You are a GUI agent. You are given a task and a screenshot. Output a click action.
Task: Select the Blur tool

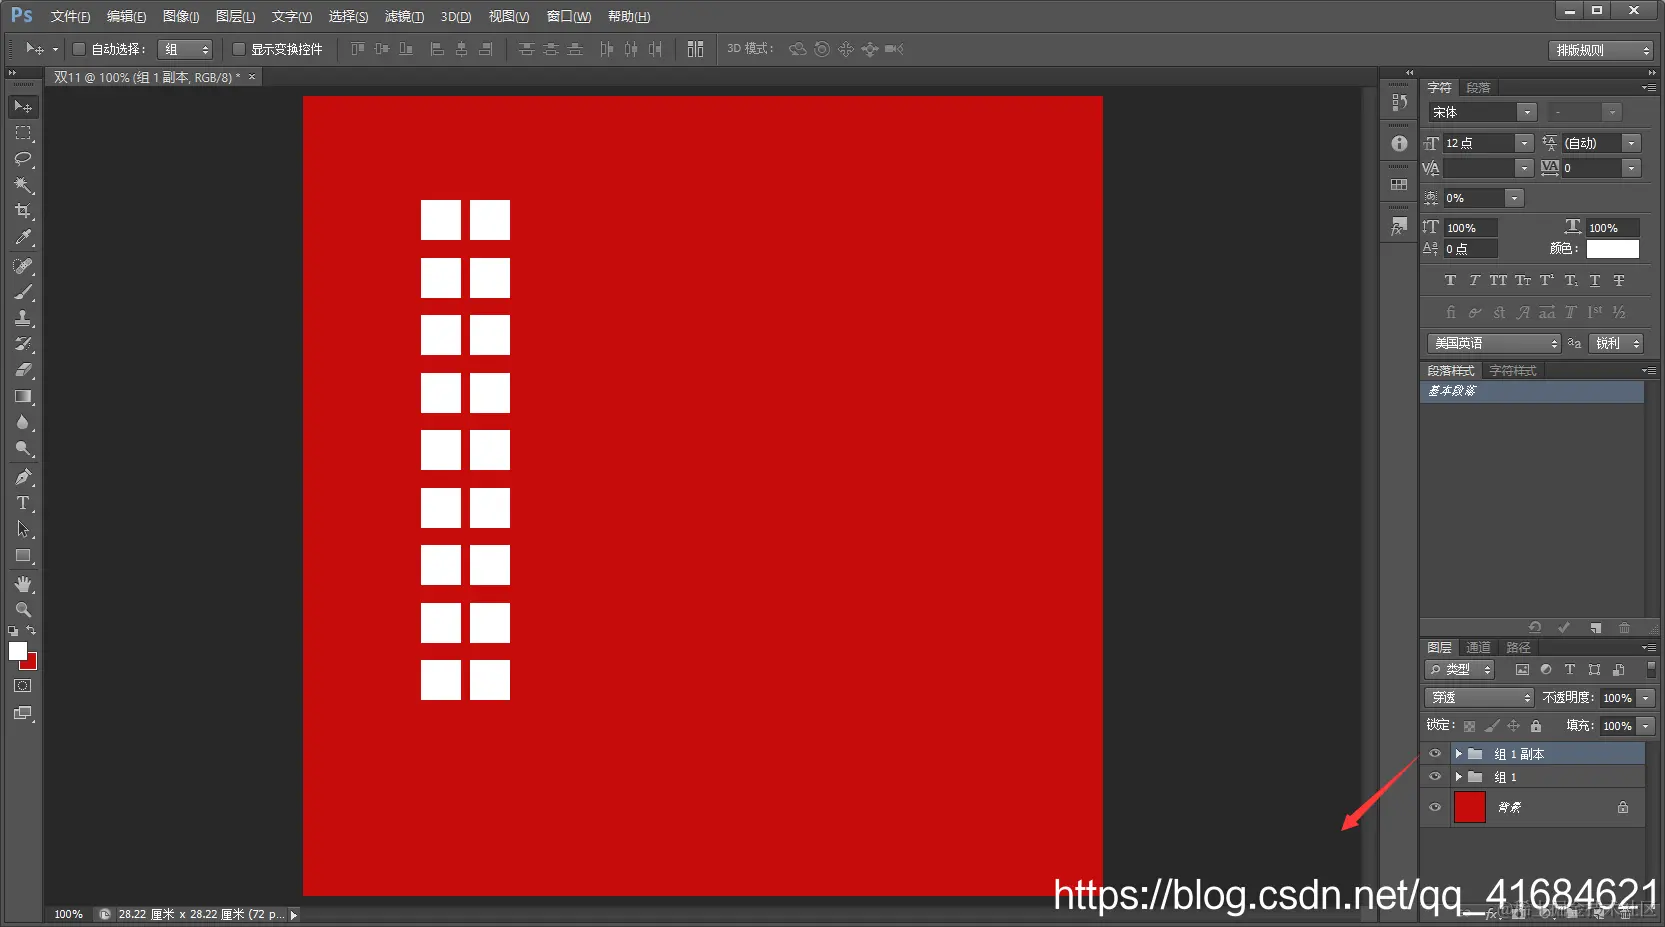click(x=23, y=422)
